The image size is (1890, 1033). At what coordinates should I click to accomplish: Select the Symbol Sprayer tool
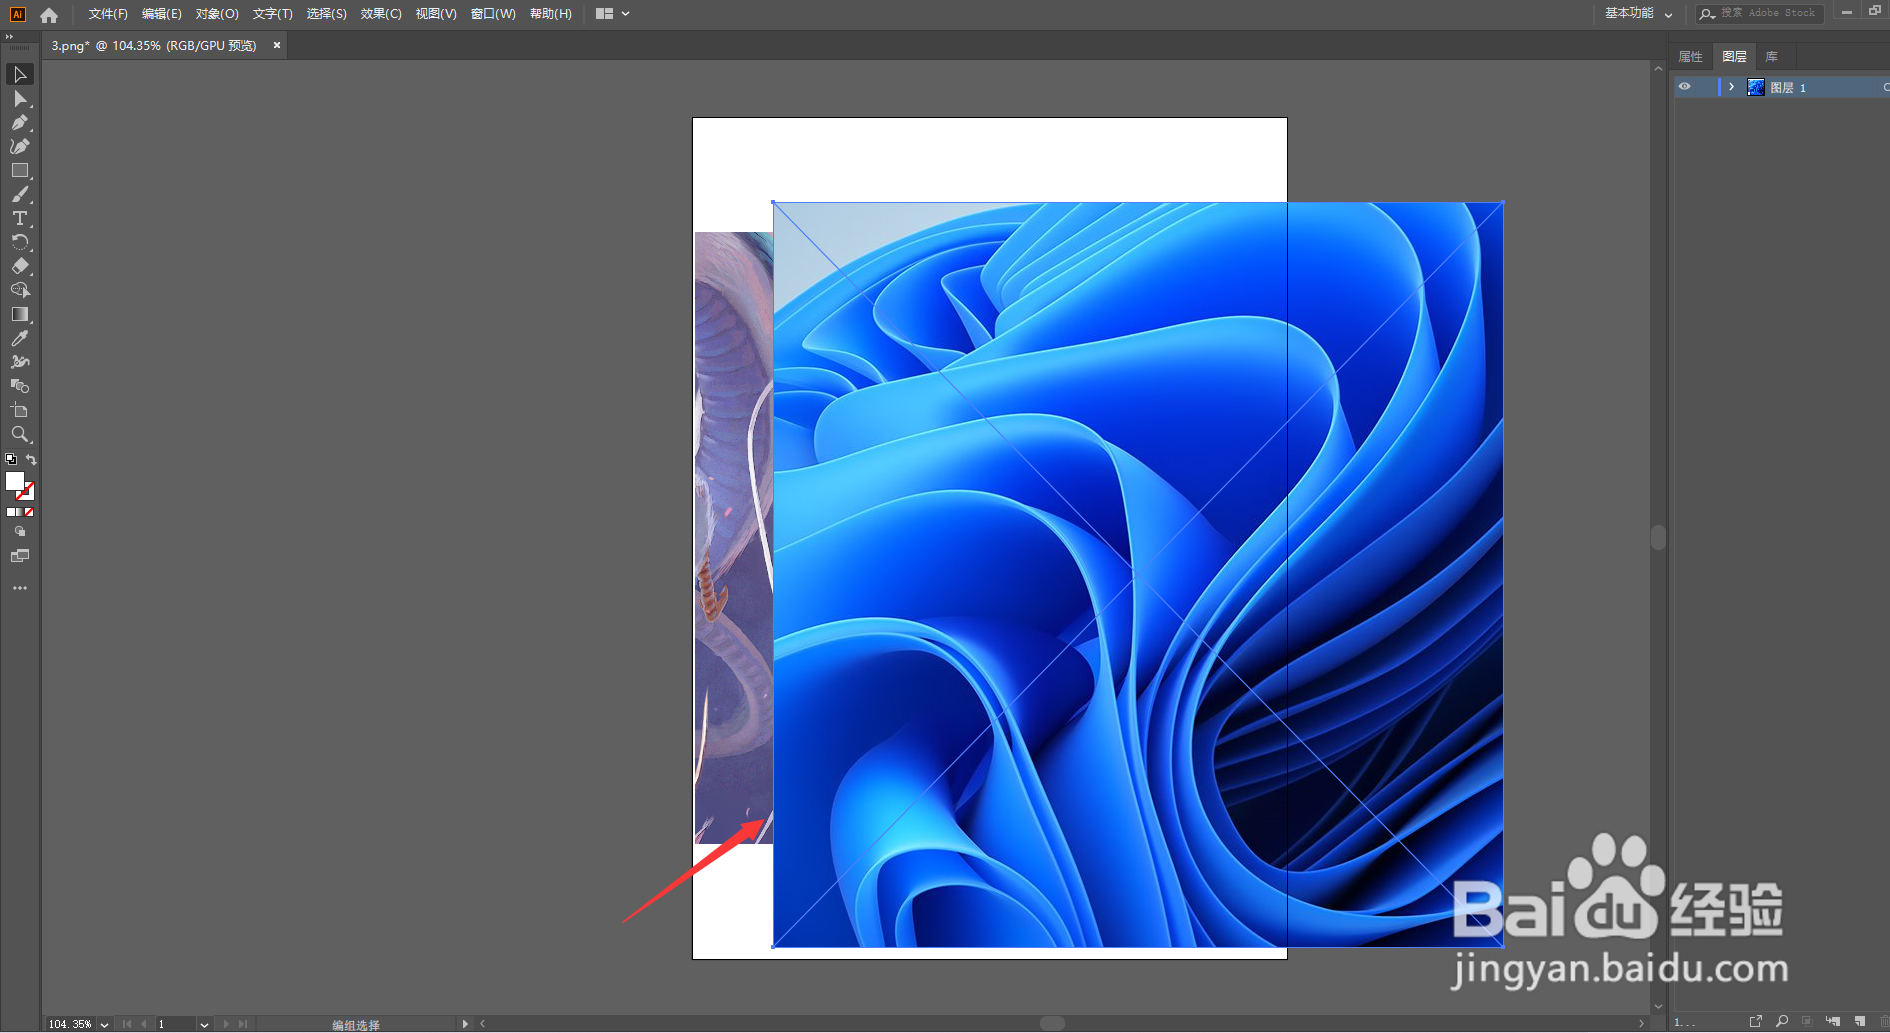[x=19, y=363]
